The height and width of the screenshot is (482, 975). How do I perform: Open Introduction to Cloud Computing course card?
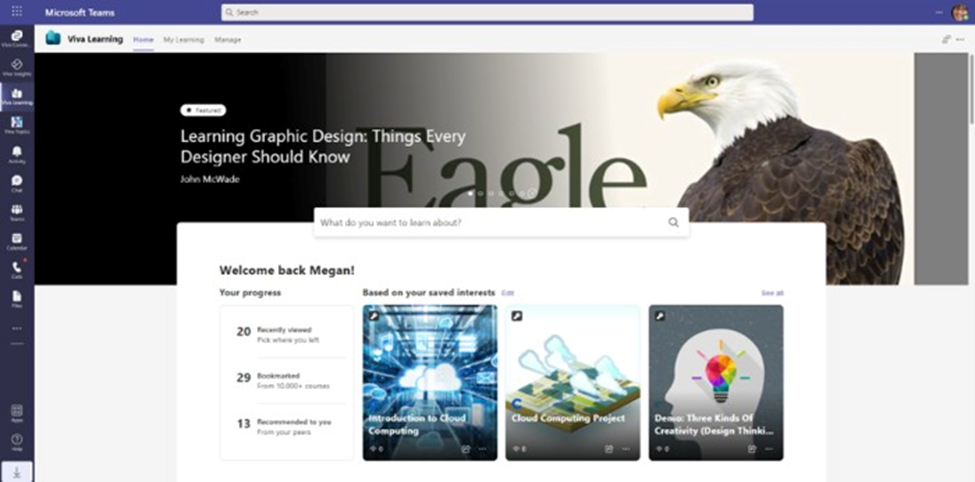430,382
